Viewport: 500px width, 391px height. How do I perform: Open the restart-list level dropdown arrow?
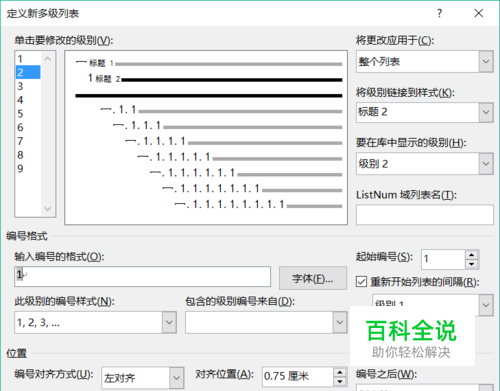[x=486, y=305]
